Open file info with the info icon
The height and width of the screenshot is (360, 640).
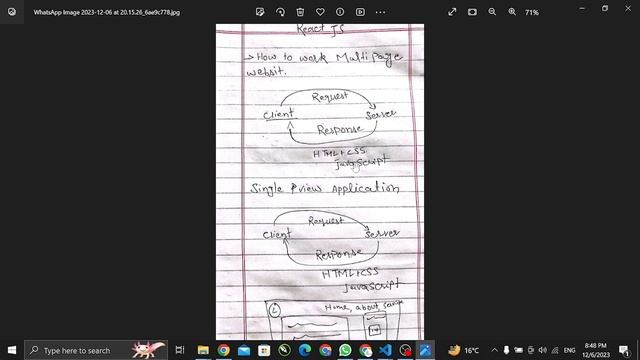click(340, 12)
